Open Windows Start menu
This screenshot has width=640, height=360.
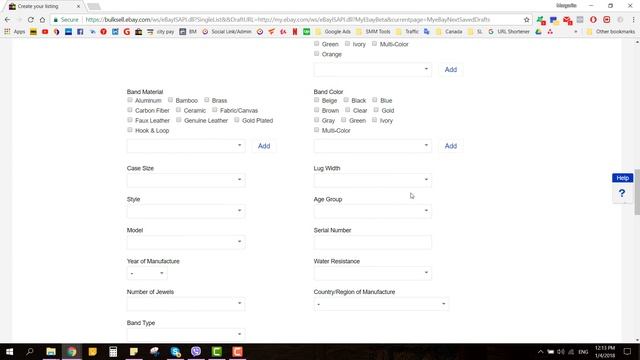[x=9, y=351]
